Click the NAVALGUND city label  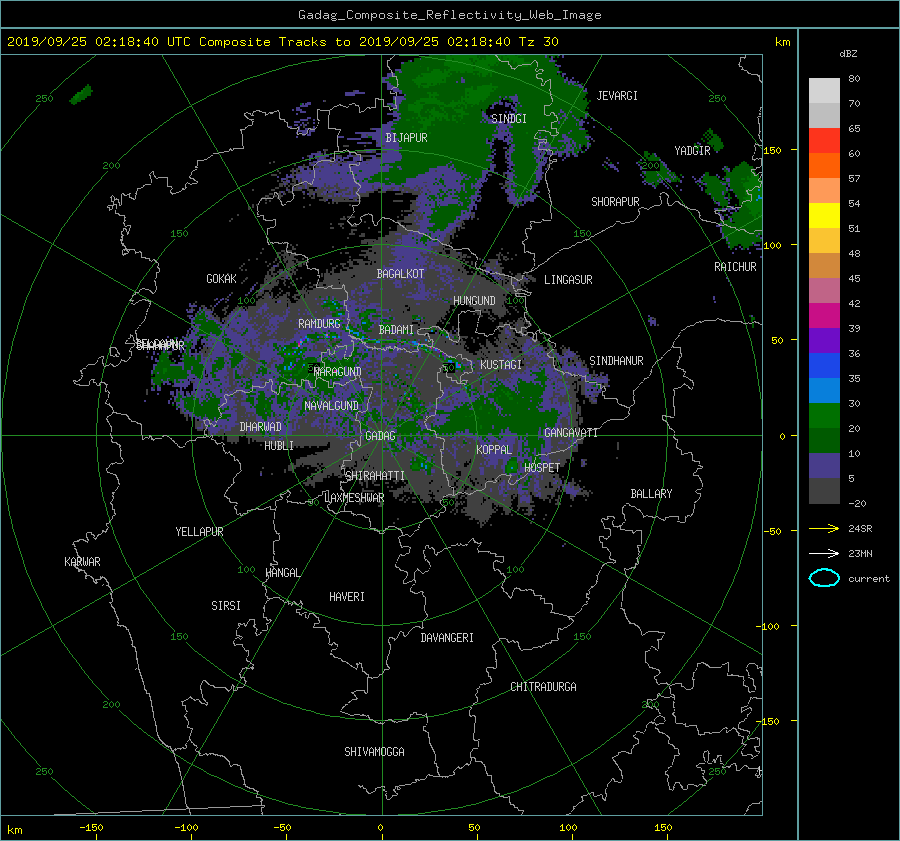tap(331, 406)
